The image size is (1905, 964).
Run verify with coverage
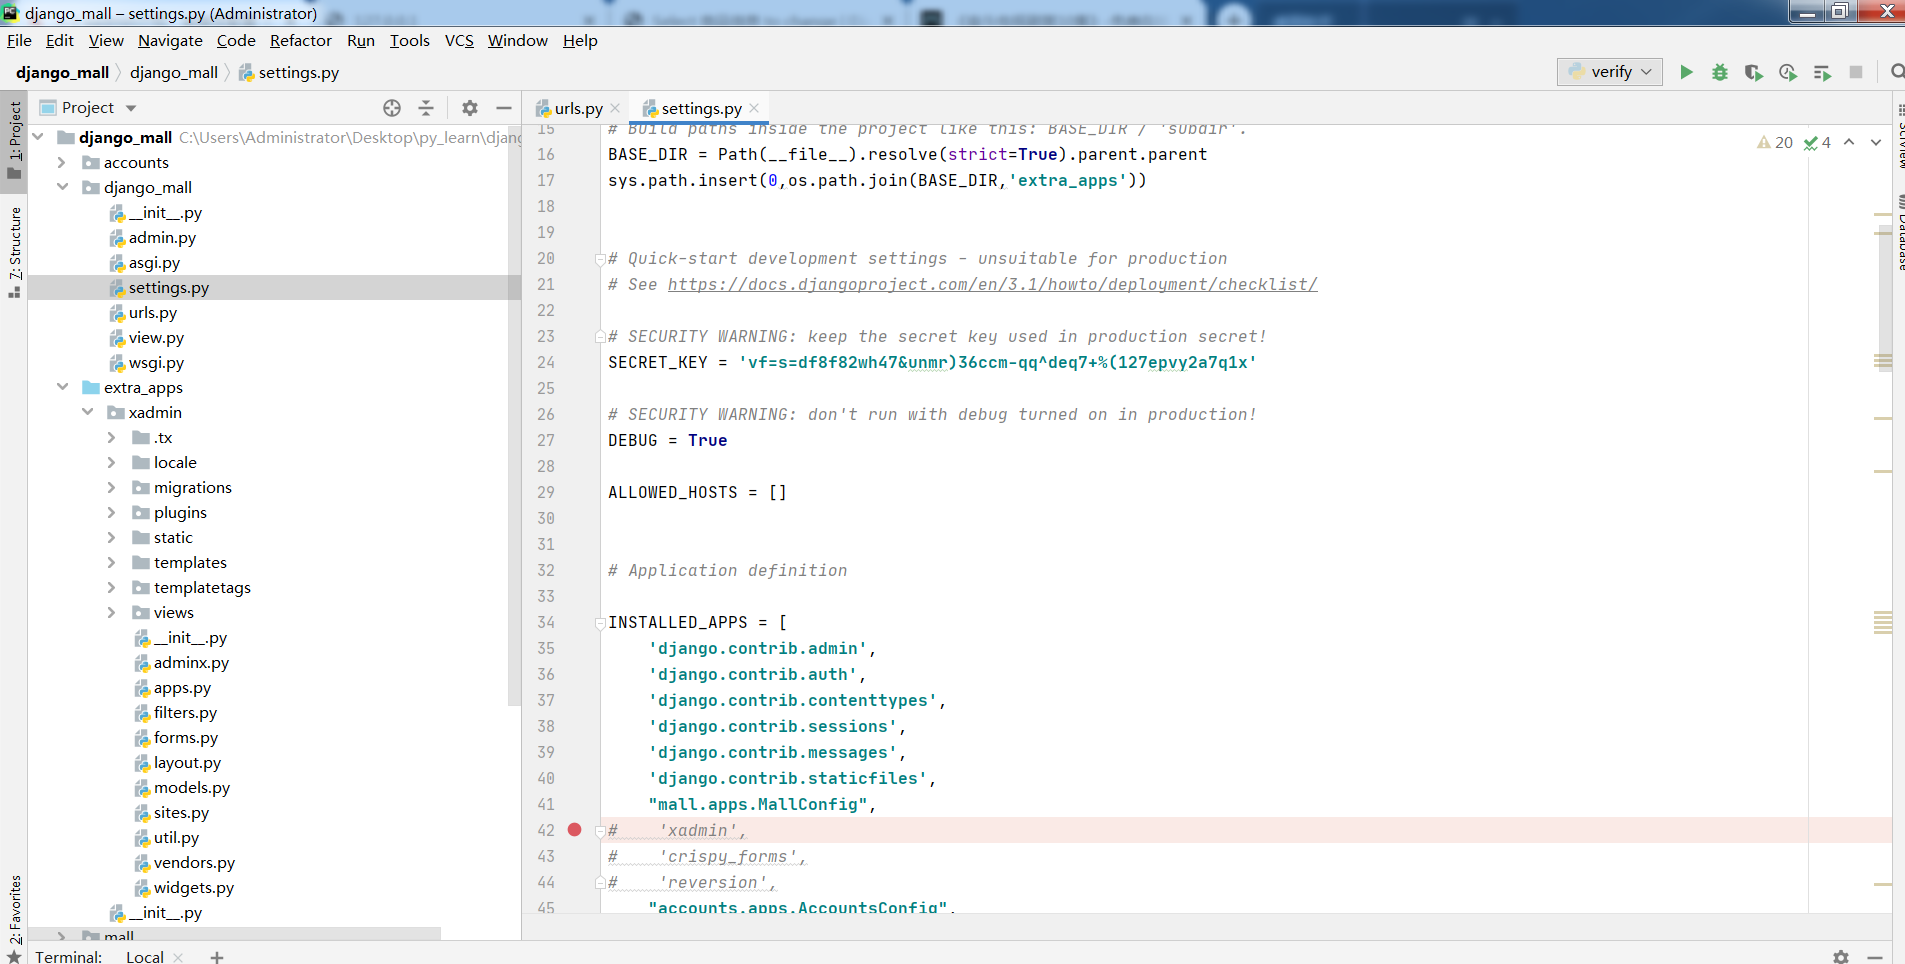1754,72
